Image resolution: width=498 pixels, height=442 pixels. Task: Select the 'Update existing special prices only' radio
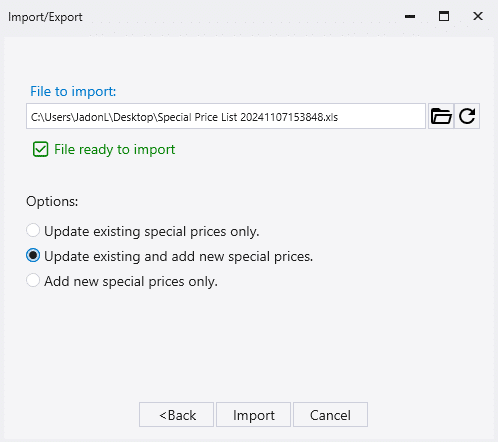point(33,230)
